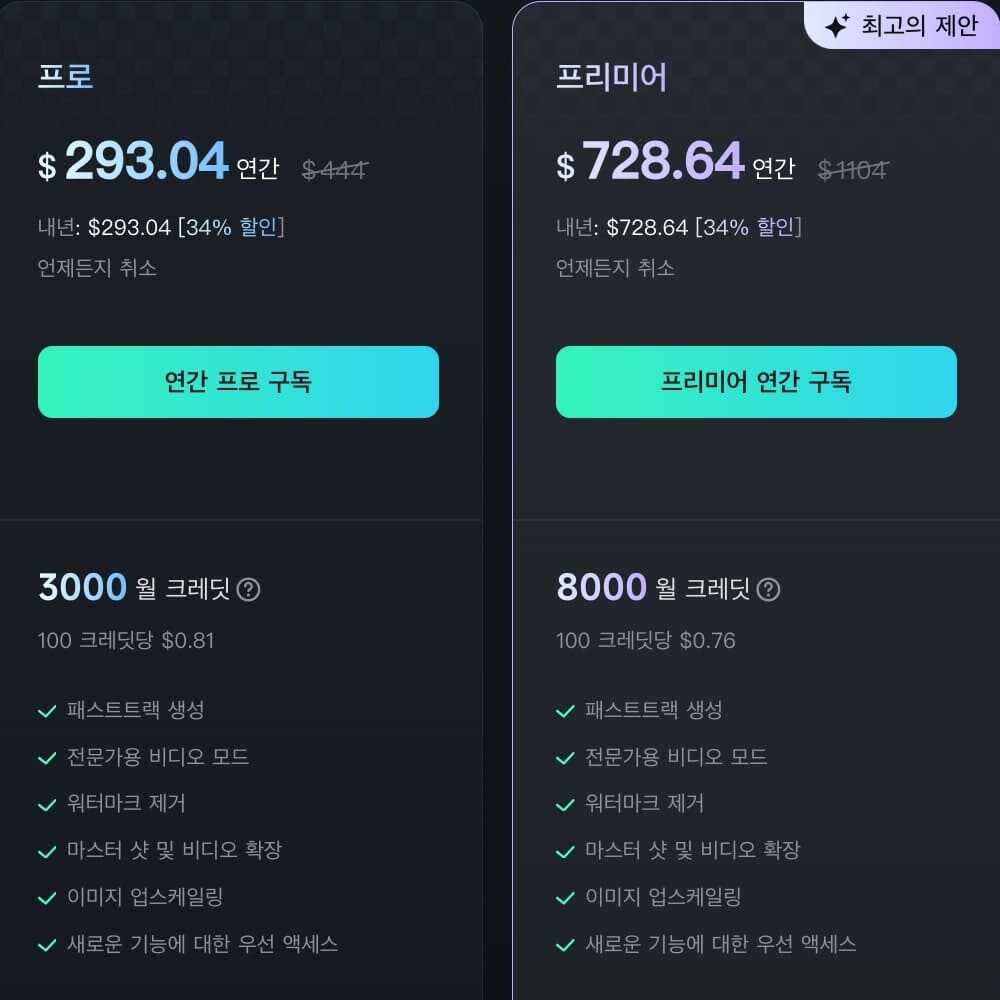Click the strikethrough $444 original price
The height and width of the screenshot is (1000, 1000).
[x=336, y=170]
